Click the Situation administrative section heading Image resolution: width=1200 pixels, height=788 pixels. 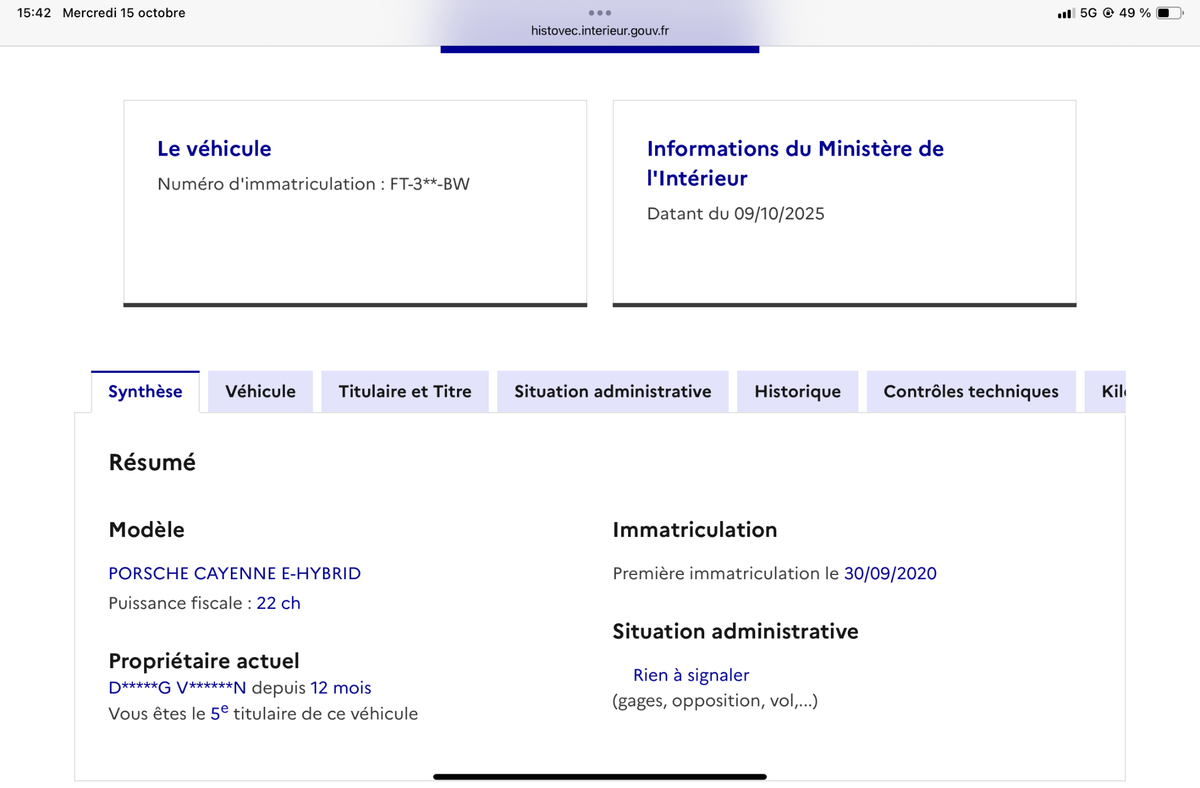click(735, 631)
